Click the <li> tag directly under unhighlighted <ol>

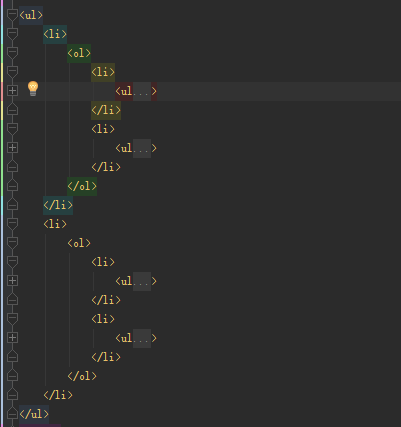(103, 262)
